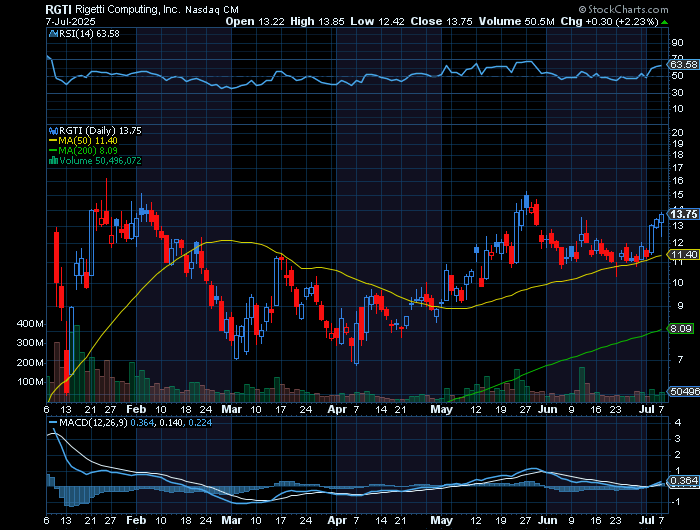Click the 15 label on the price axis

(x=677, y=195)
